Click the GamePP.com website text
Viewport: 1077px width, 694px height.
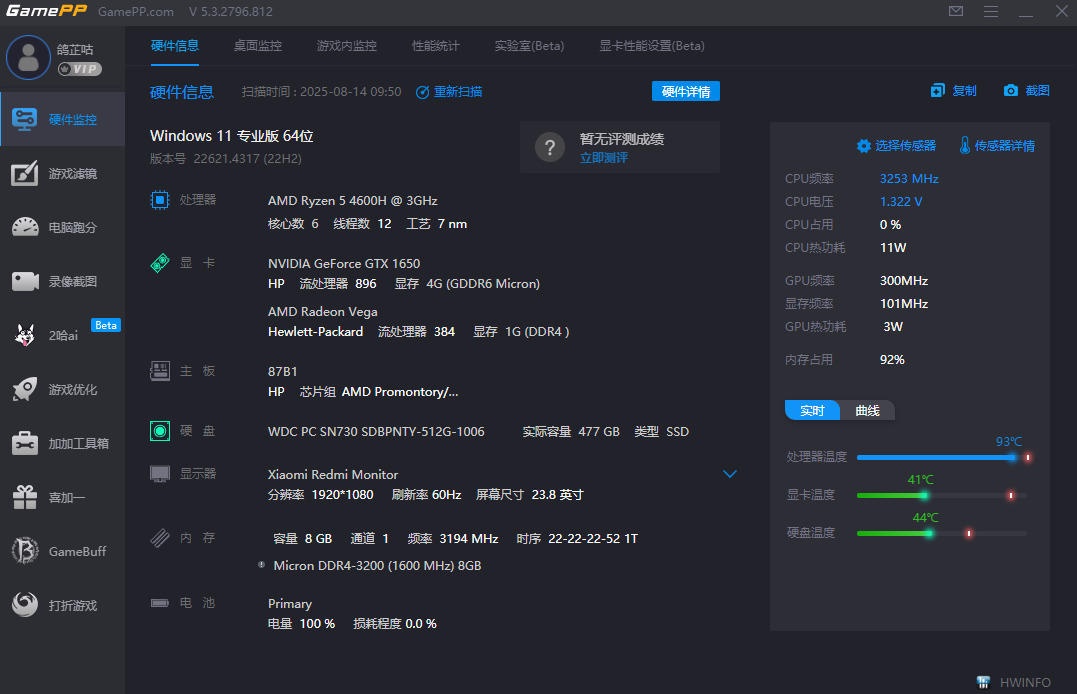pos(136,12)
